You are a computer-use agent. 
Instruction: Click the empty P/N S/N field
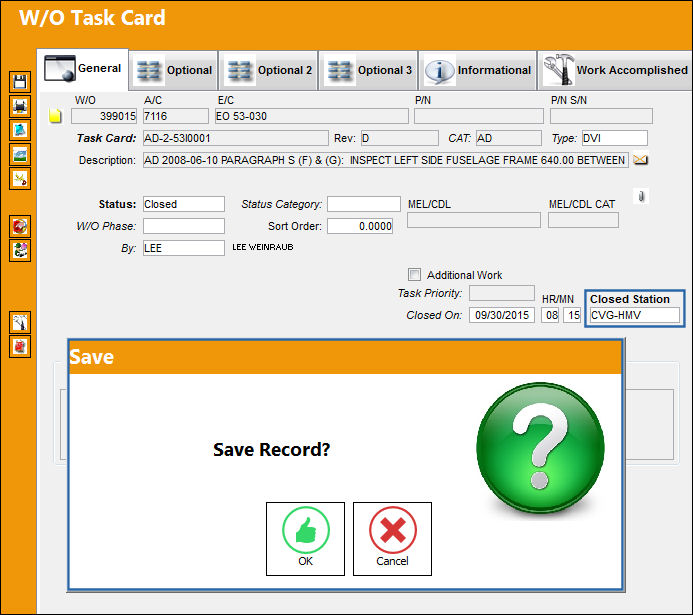601,116
